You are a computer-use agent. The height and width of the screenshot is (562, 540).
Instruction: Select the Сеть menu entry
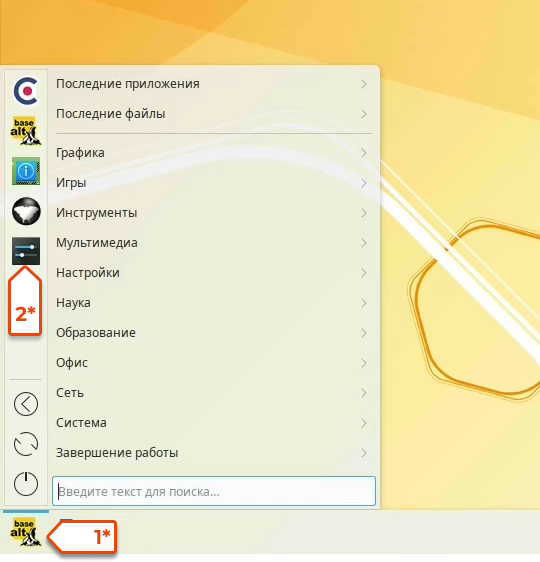pyautogui.click(x=214, y=393)
